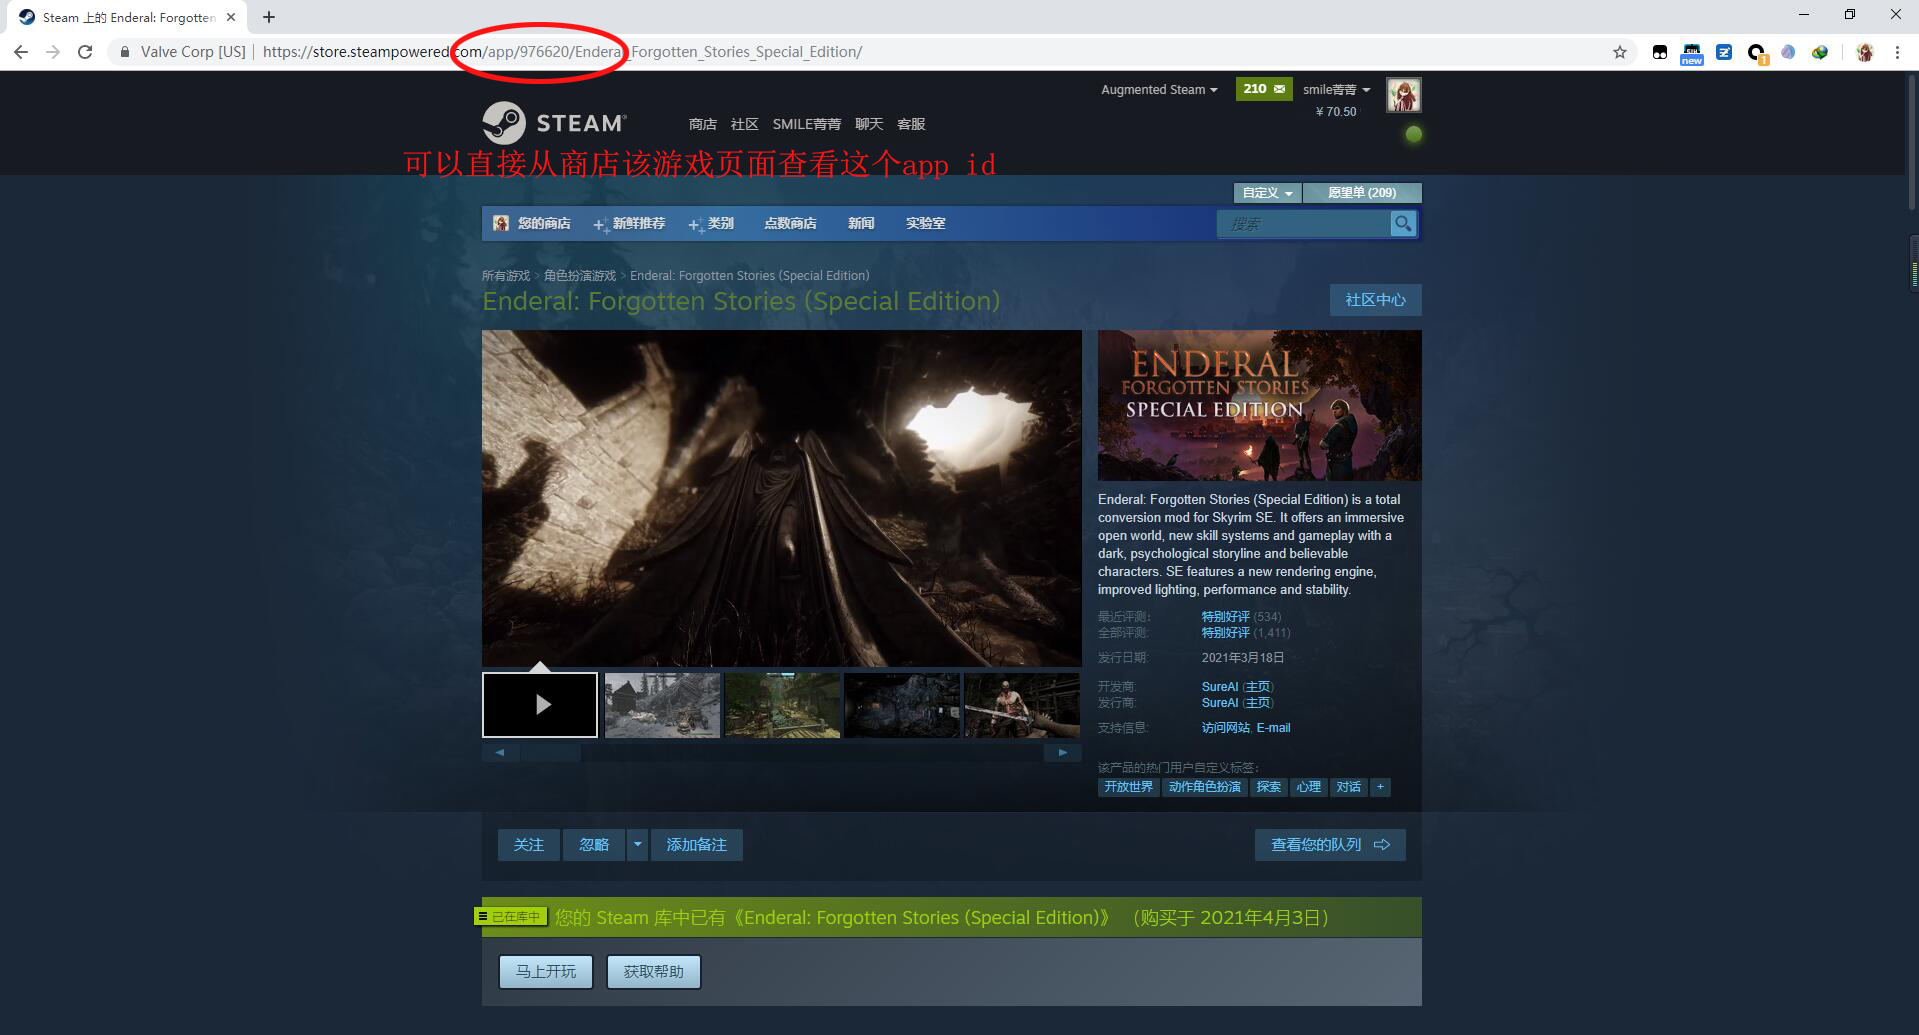This screenshot has width=1919, height=1035.
Task: Open the Internet Download Manager globe extension
Action: pos(1820,52)
